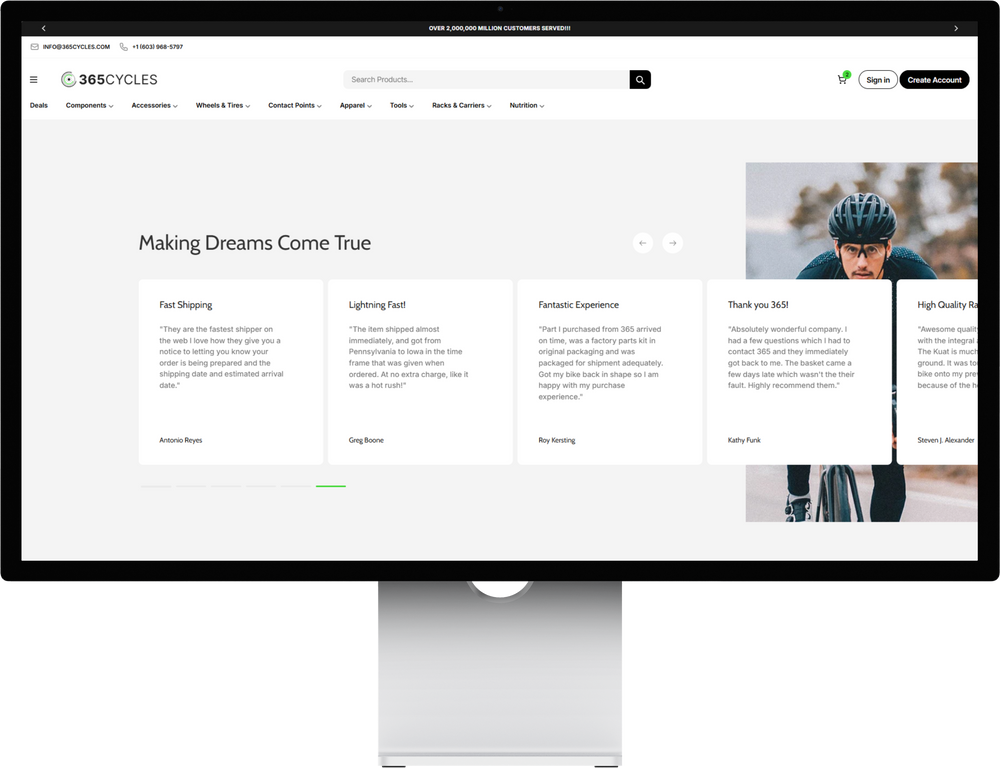Click the previous testimonial arrow
Screen dimensions: 1000x768
tap(643, 243)
